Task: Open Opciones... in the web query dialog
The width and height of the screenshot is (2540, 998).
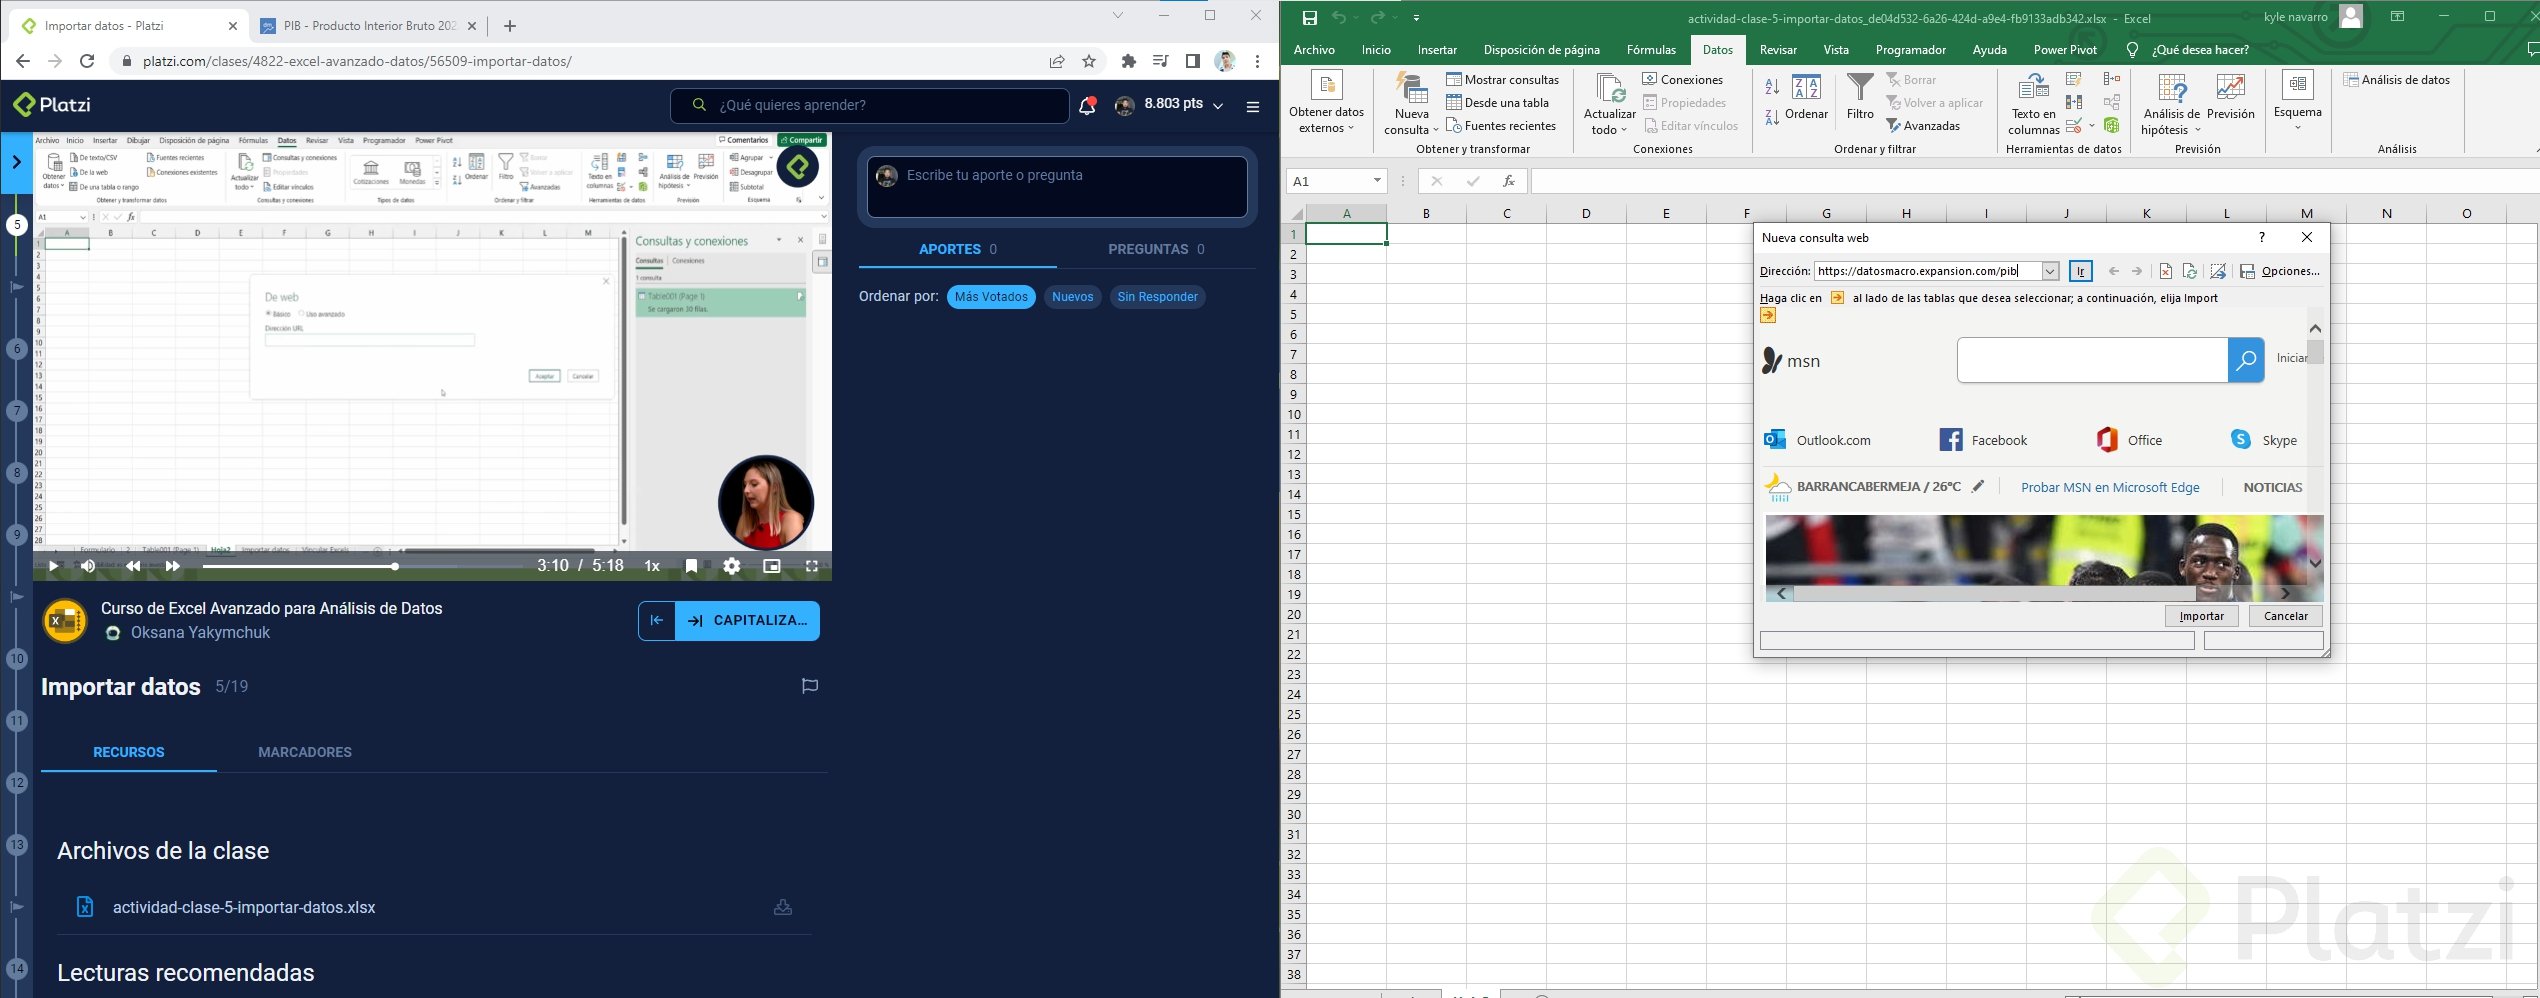Action: point(2290,271)
